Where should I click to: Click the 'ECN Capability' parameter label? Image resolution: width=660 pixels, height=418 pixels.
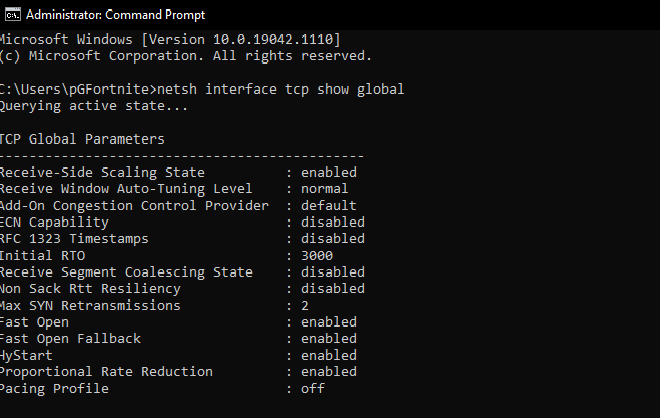pos(55,222)
